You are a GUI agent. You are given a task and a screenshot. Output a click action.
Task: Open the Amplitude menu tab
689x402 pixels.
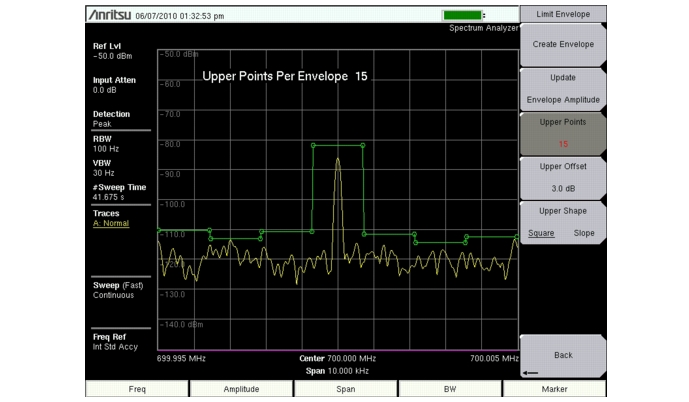[241, 388]
